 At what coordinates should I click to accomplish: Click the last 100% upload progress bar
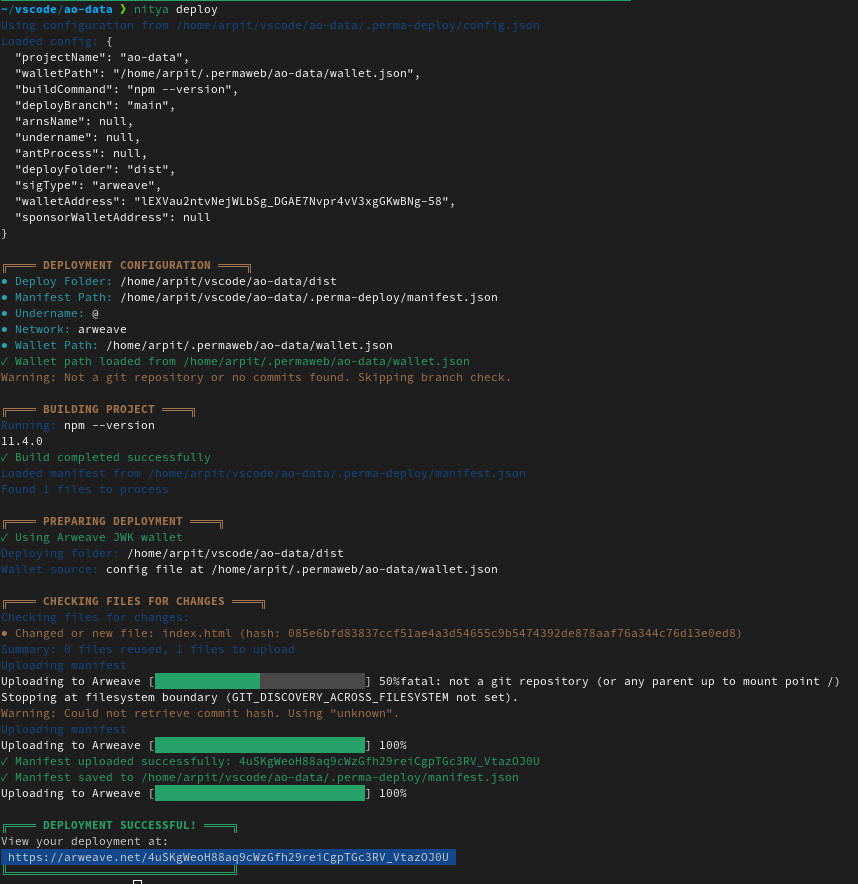[260, 793]
